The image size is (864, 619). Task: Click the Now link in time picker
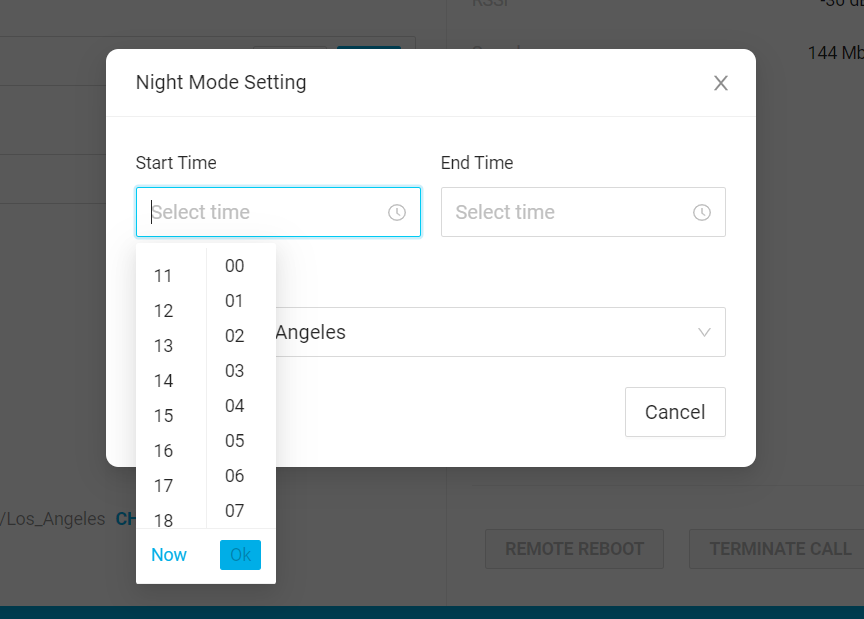[x=169, y=555]
